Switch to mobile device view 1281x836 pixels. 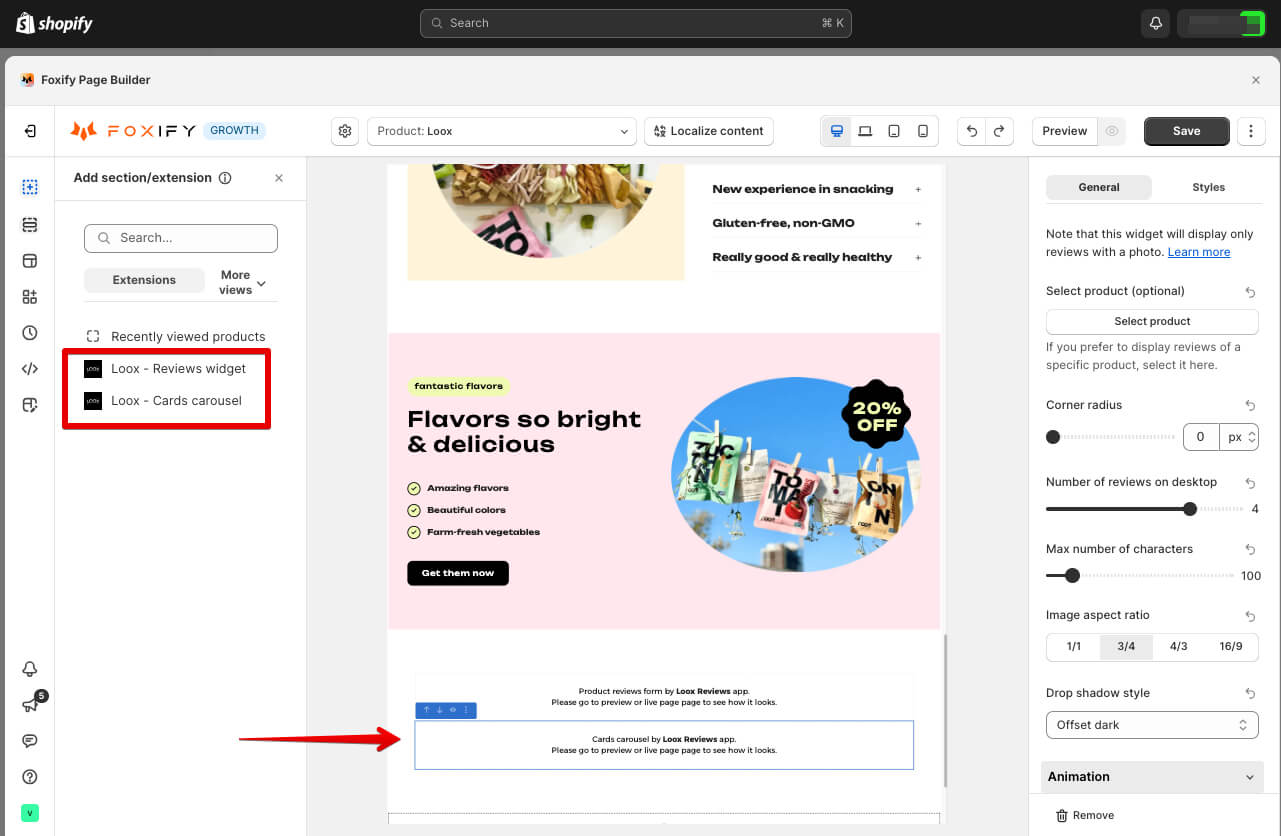(923, 131)
